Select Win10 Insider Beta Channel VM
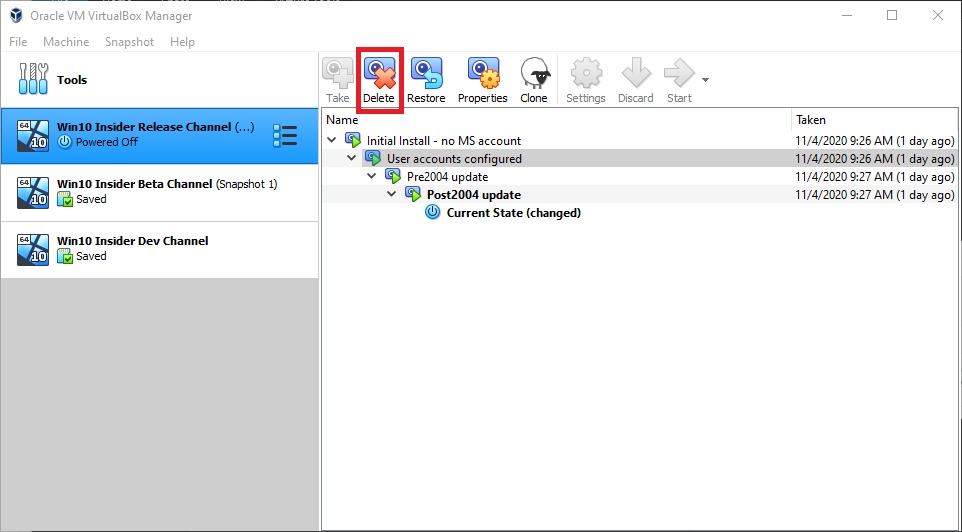The height and width of the screenshot is (532, 962). pos(160,193)
